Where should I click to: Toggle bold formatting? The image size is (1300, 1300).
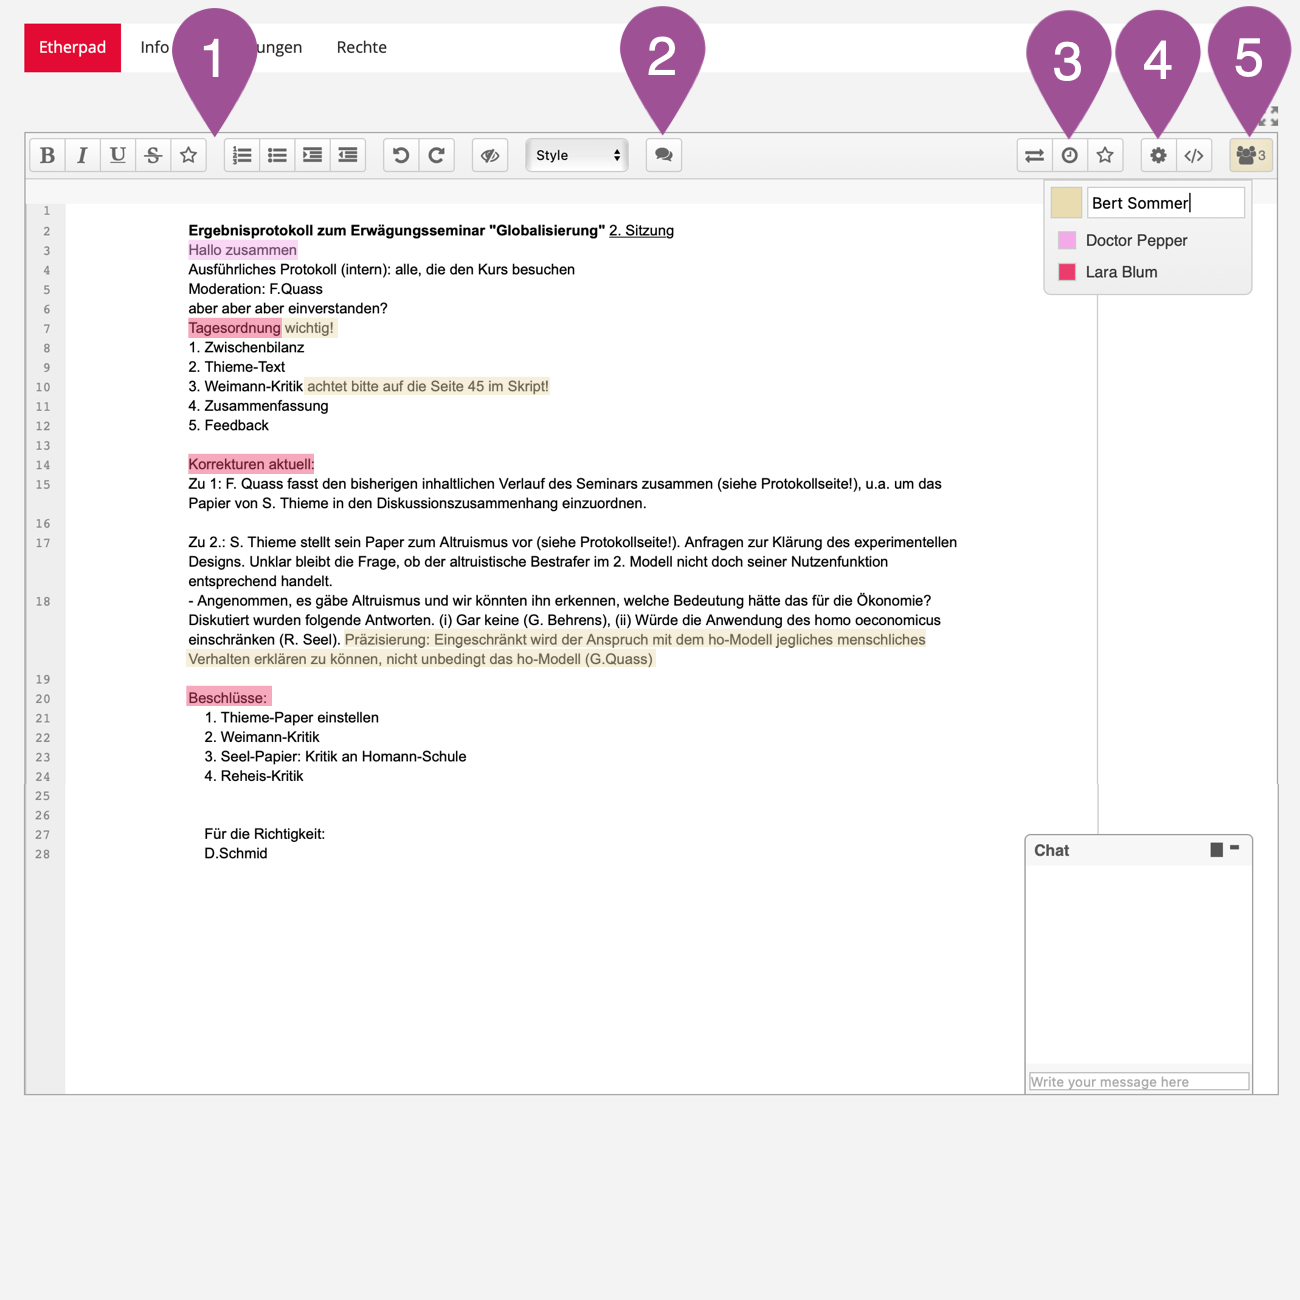pyautogui.click(x=47, y=155)
